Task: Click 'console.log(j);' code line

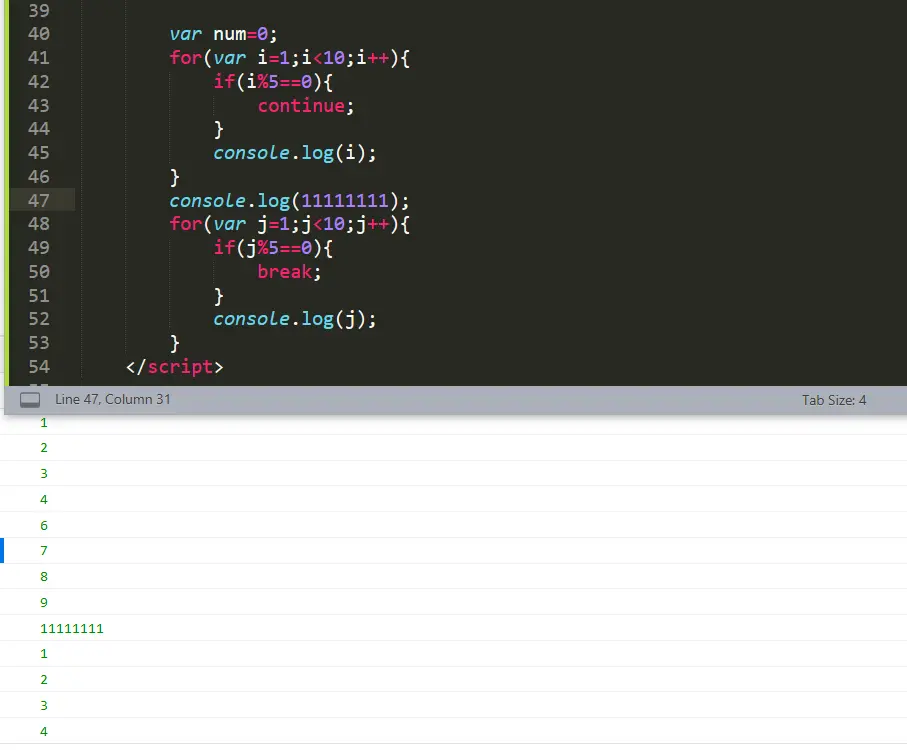Action: 294,319
